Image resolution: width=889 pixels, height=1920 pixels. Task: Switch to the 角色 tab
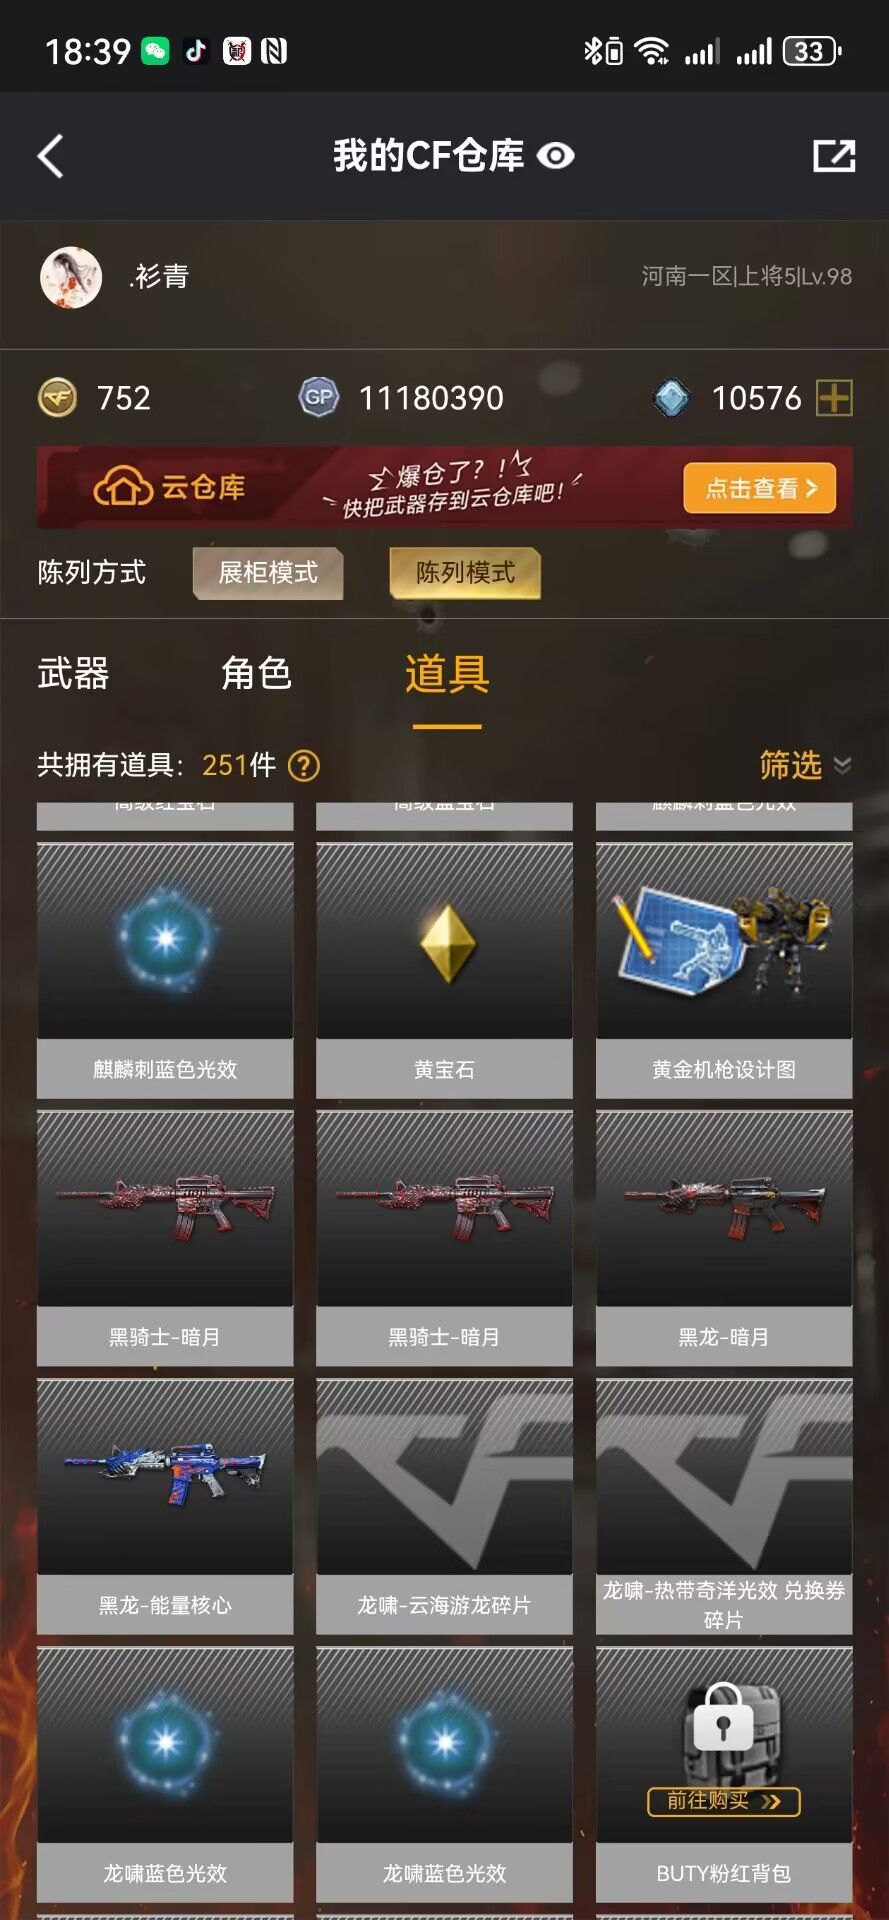click(x=256, y=674)
